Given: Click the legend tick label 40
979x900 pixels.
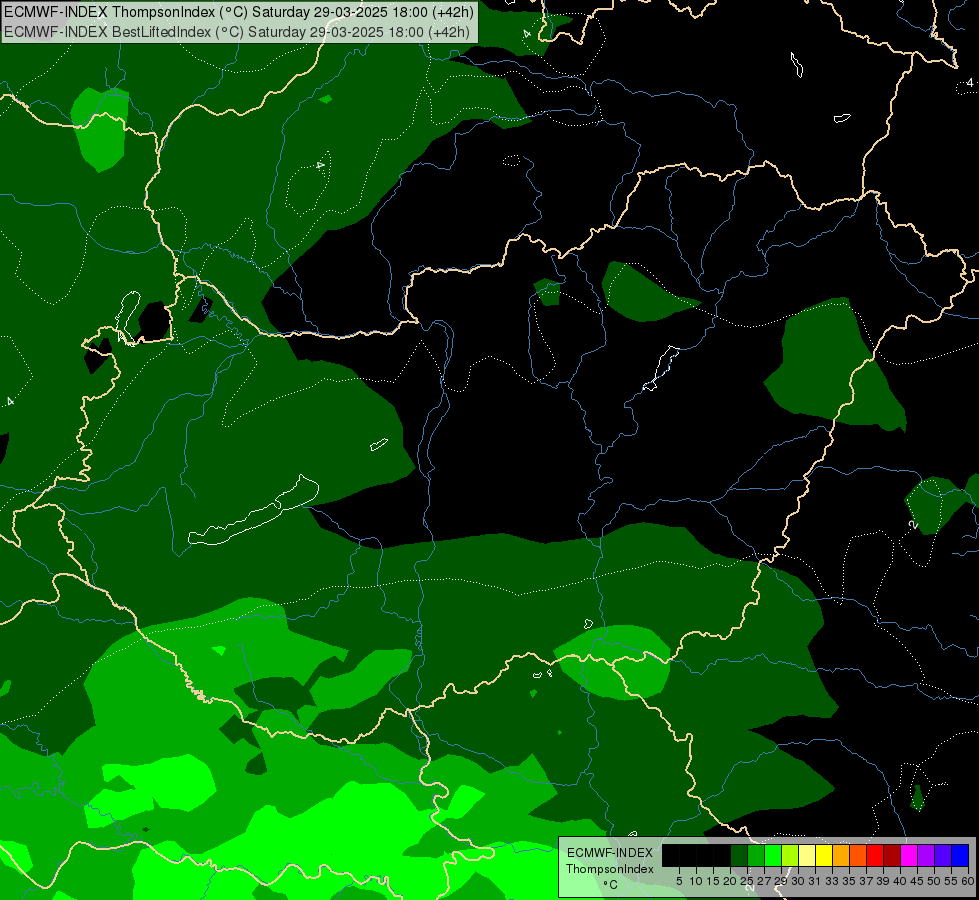Looking at the screenshot, I should pyautogui.click(x=900, y=881).
